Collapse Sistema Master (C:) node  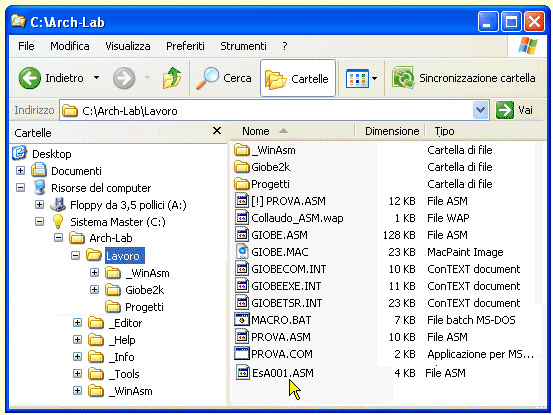pyautogui.click(x=40, y=221)
